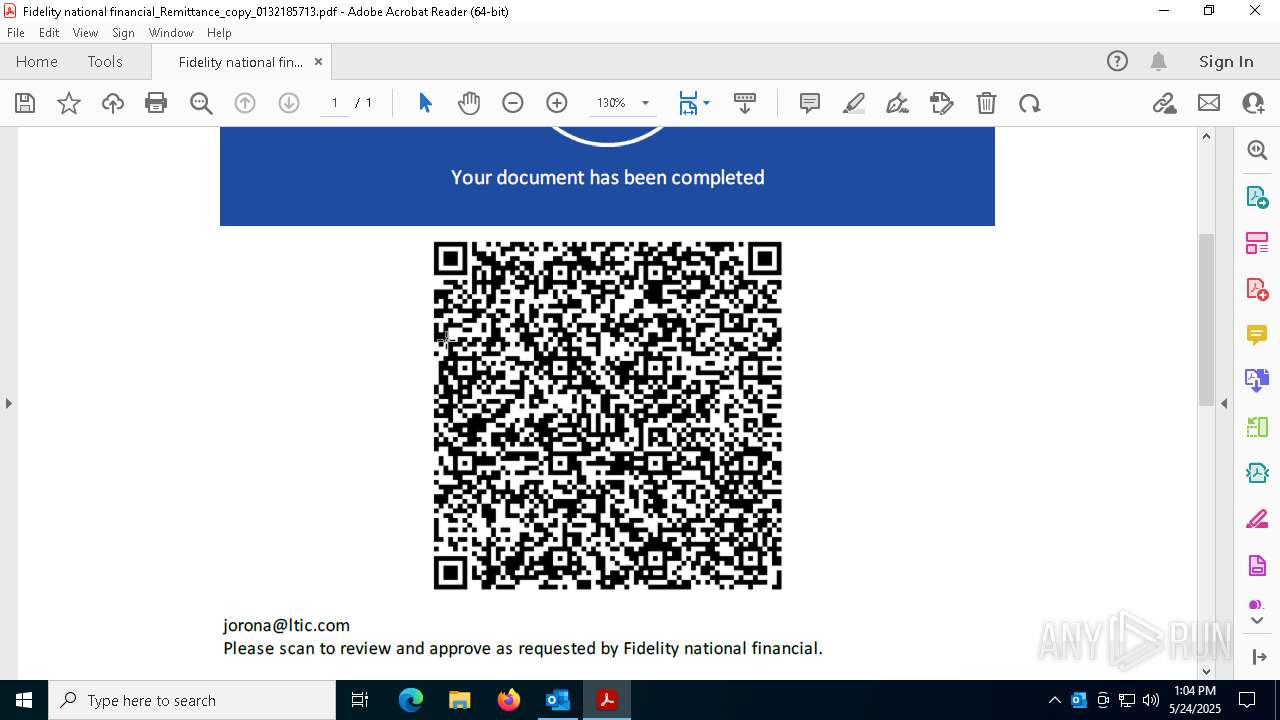1280x720 pixels.
Task: Expand the right pane tools list chevron
Action: point(1258,621)
